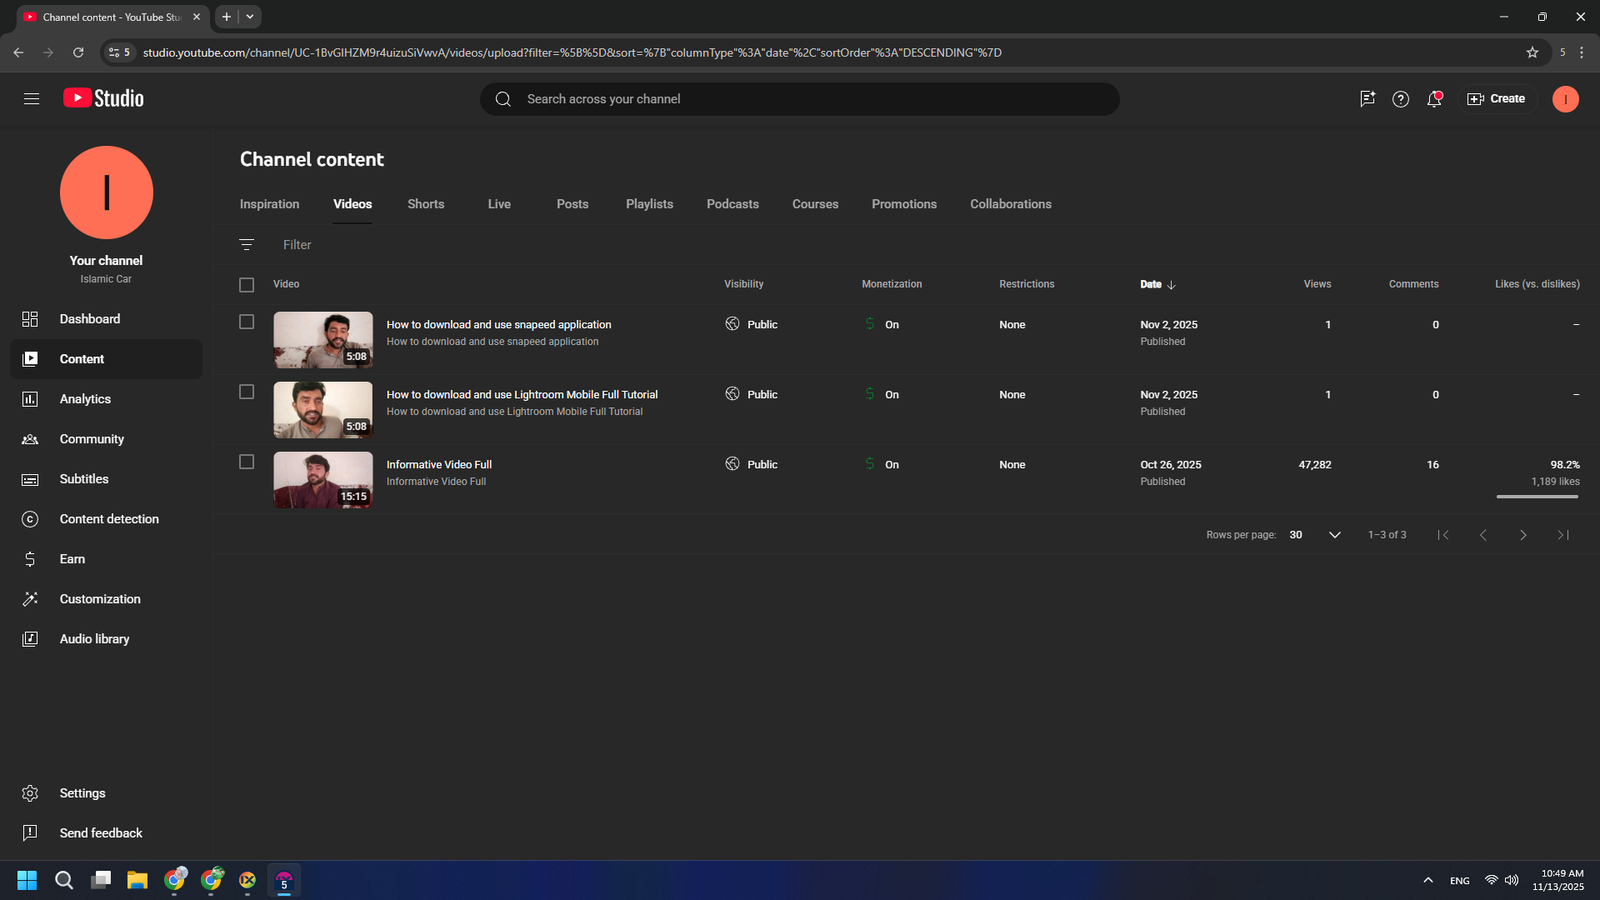Select checkbox for snapseed application video
The width and height of the screenshot is (1600, 900).
(247, 322)
